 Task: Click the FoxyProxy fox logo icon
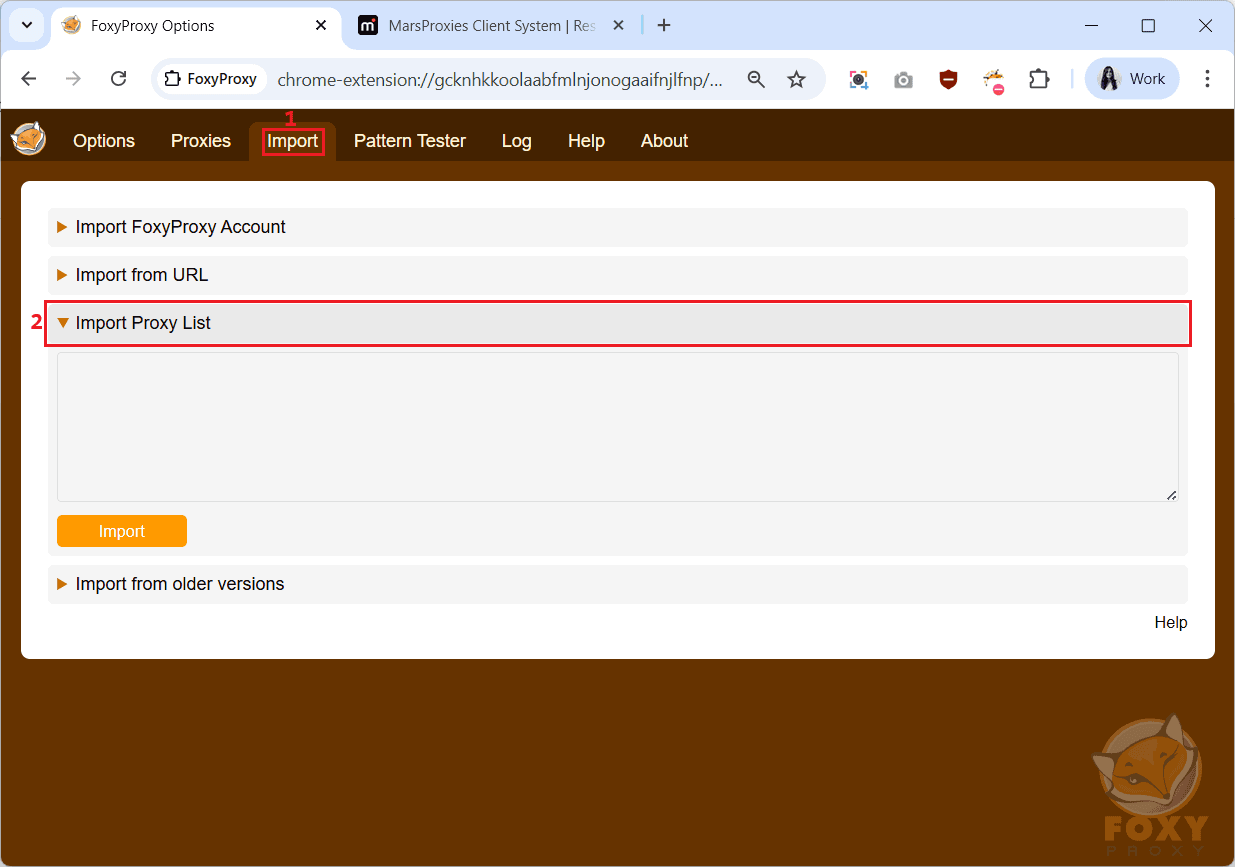coord(28,139)
